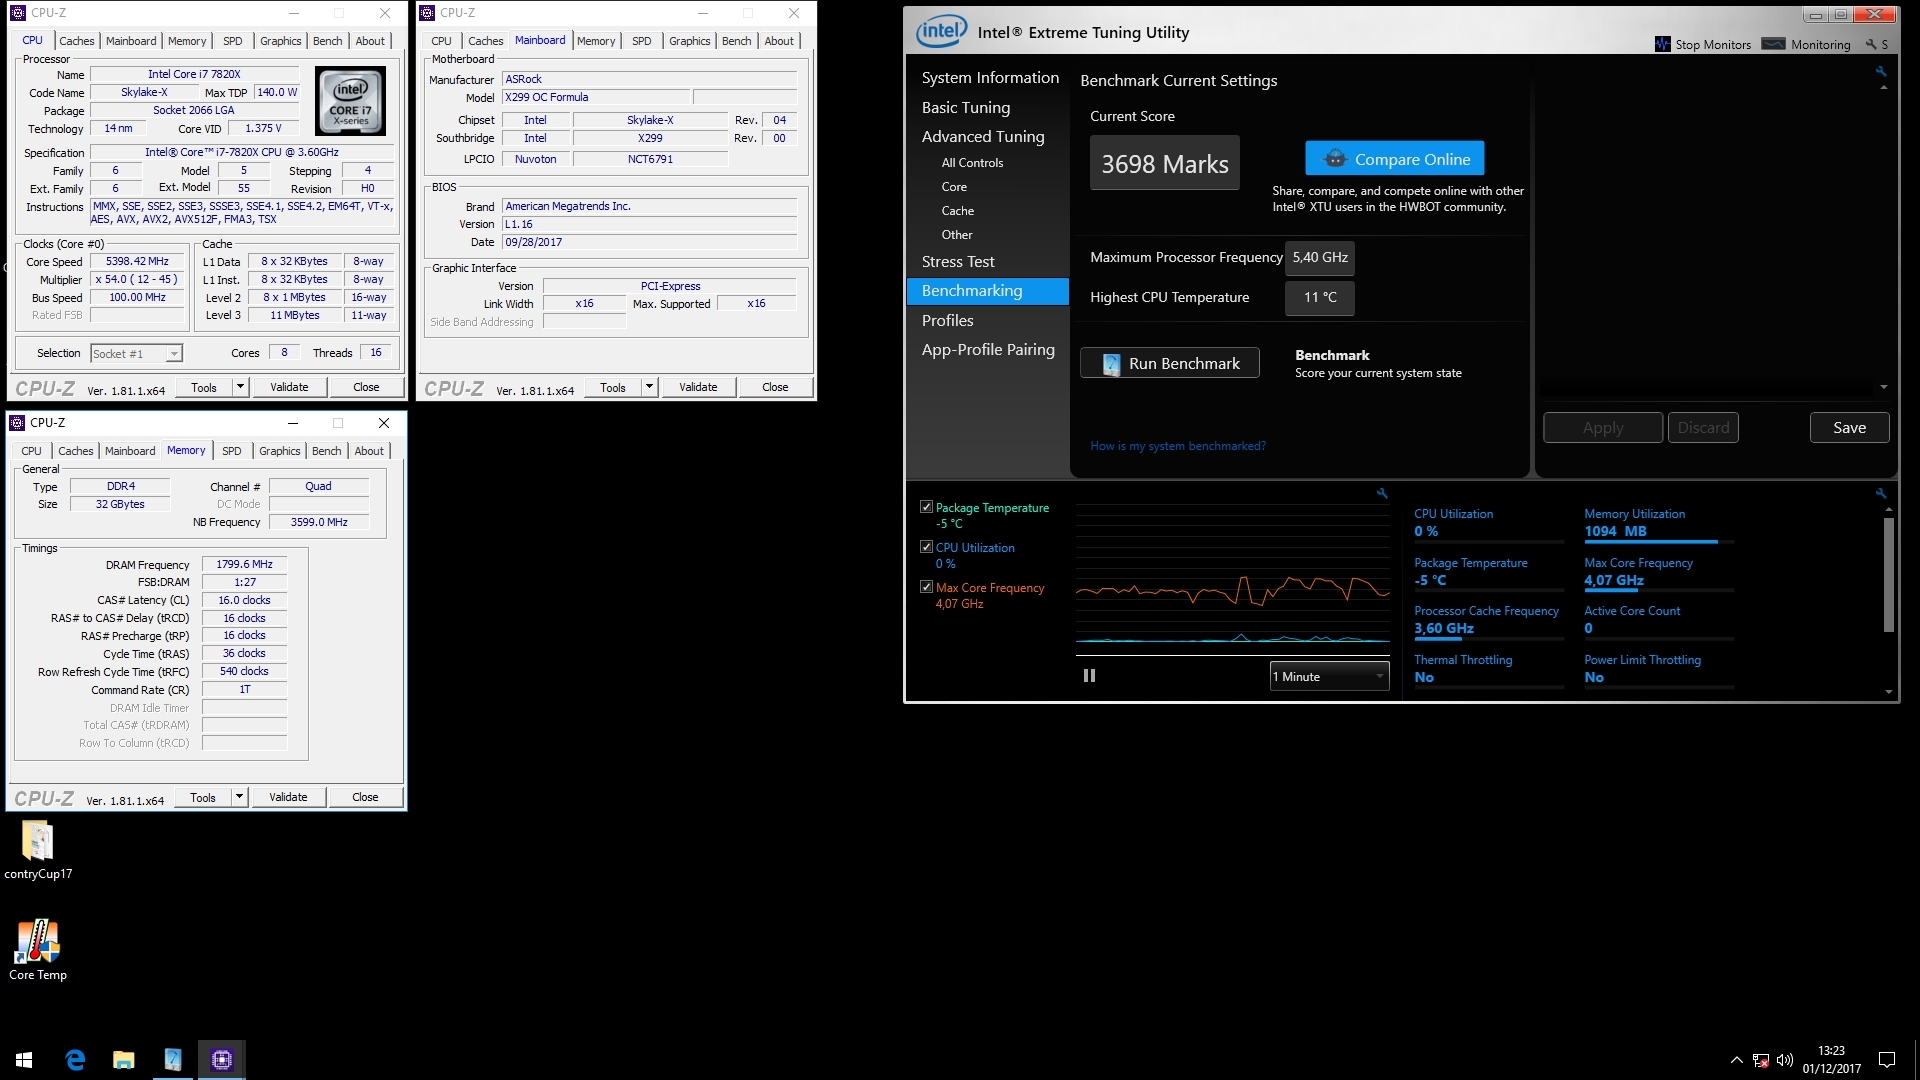1920x1080 pixels.
Task: Click the settings wrench in XTU header
Action: click(1870, 44)
